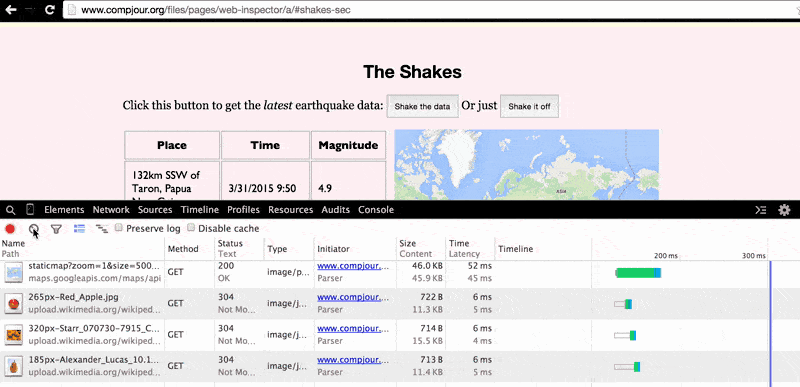Click the Shake it off button
Viewport: 800px width, 387px height.
[x=529, y=107]
